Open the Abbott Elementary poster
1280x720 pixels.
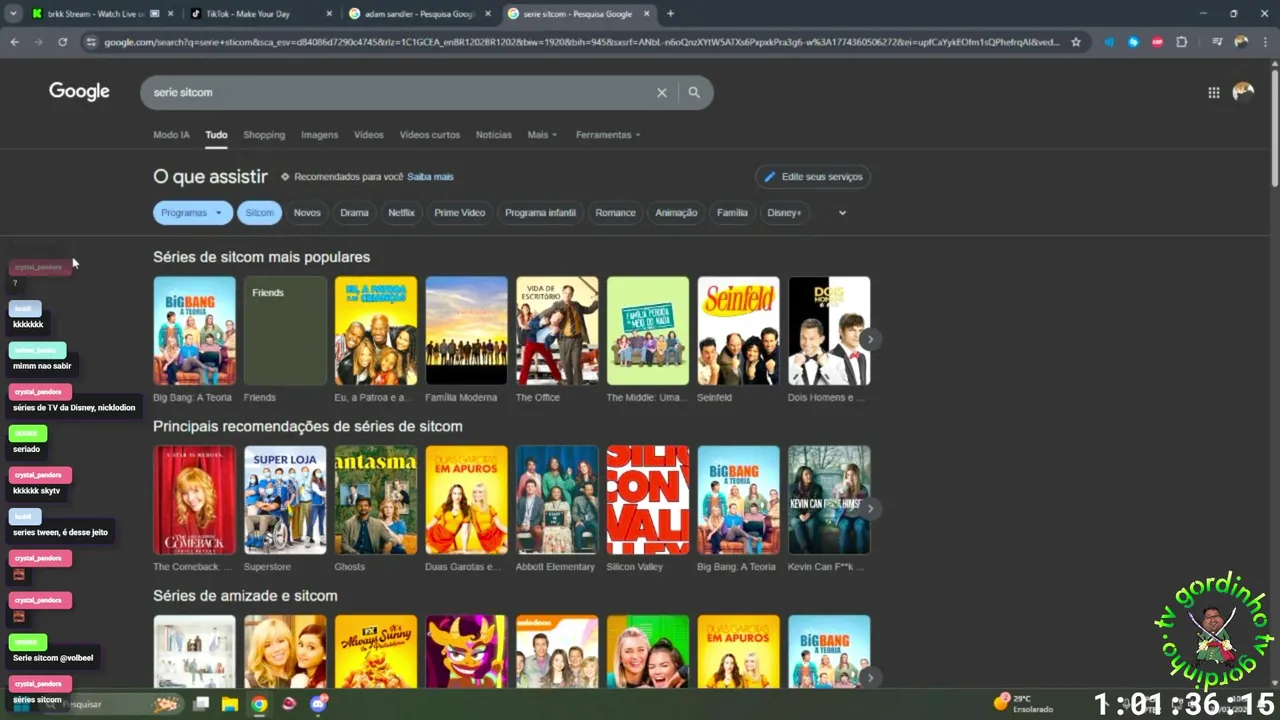coord(557,500)
